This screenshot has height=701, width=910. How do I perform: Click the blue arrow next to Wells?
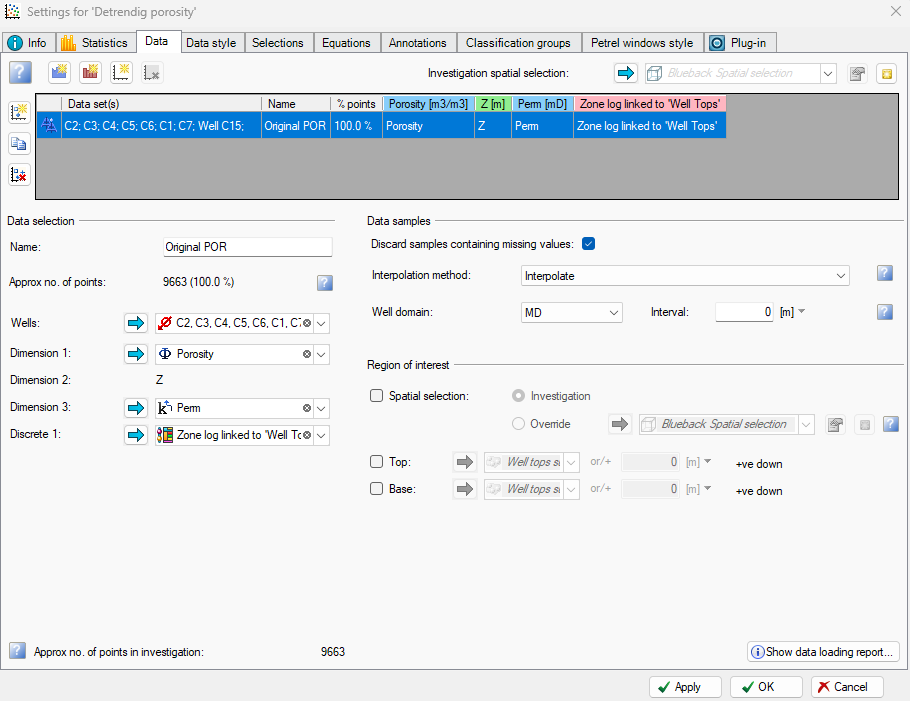(x=136, y=323)
